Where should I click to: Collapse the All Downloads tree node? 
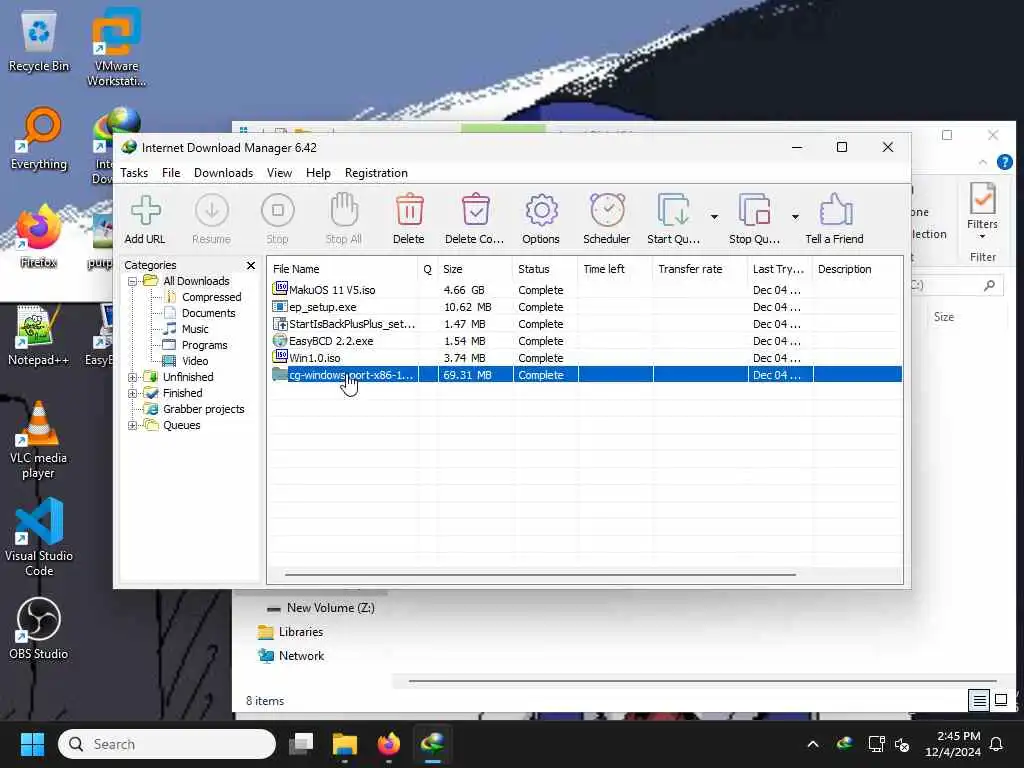click(x=133, y=281)
